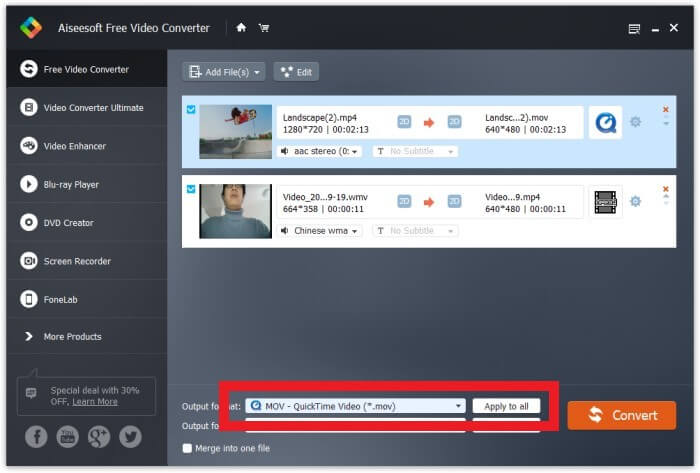Open the Facebook social icon
The image size is (700, 473).
coord(36,436)
